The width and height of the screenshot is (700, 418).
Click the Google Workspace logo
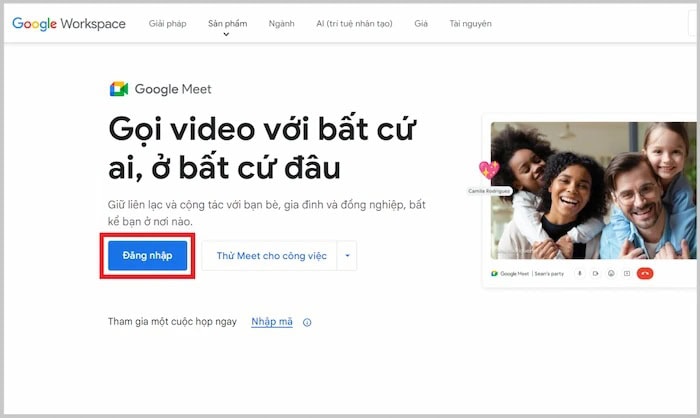pos(69,23)
